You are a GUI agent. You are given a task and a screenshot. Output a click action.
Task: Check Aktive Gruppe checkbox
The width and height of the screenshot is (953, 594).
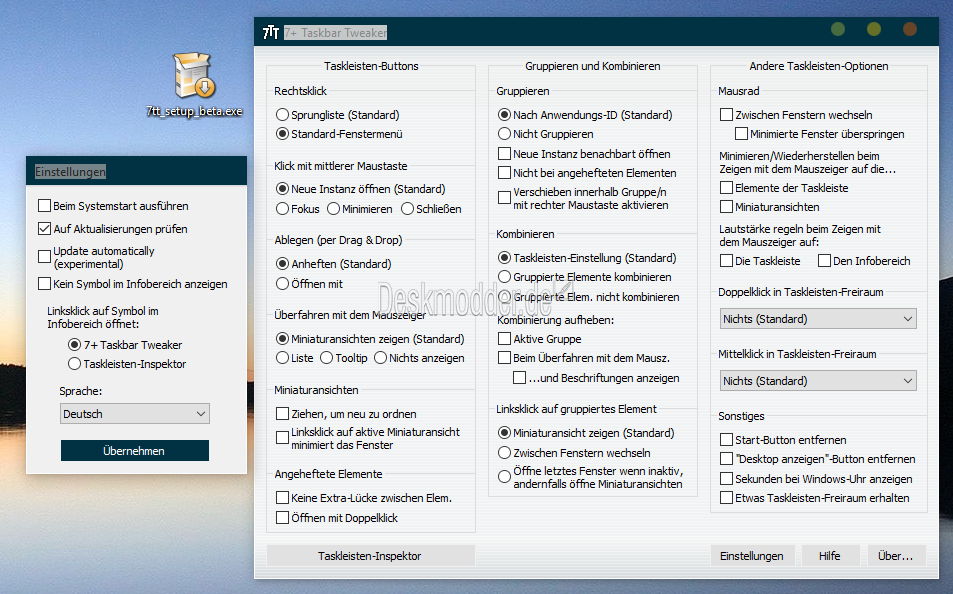(x=504, y=339)
